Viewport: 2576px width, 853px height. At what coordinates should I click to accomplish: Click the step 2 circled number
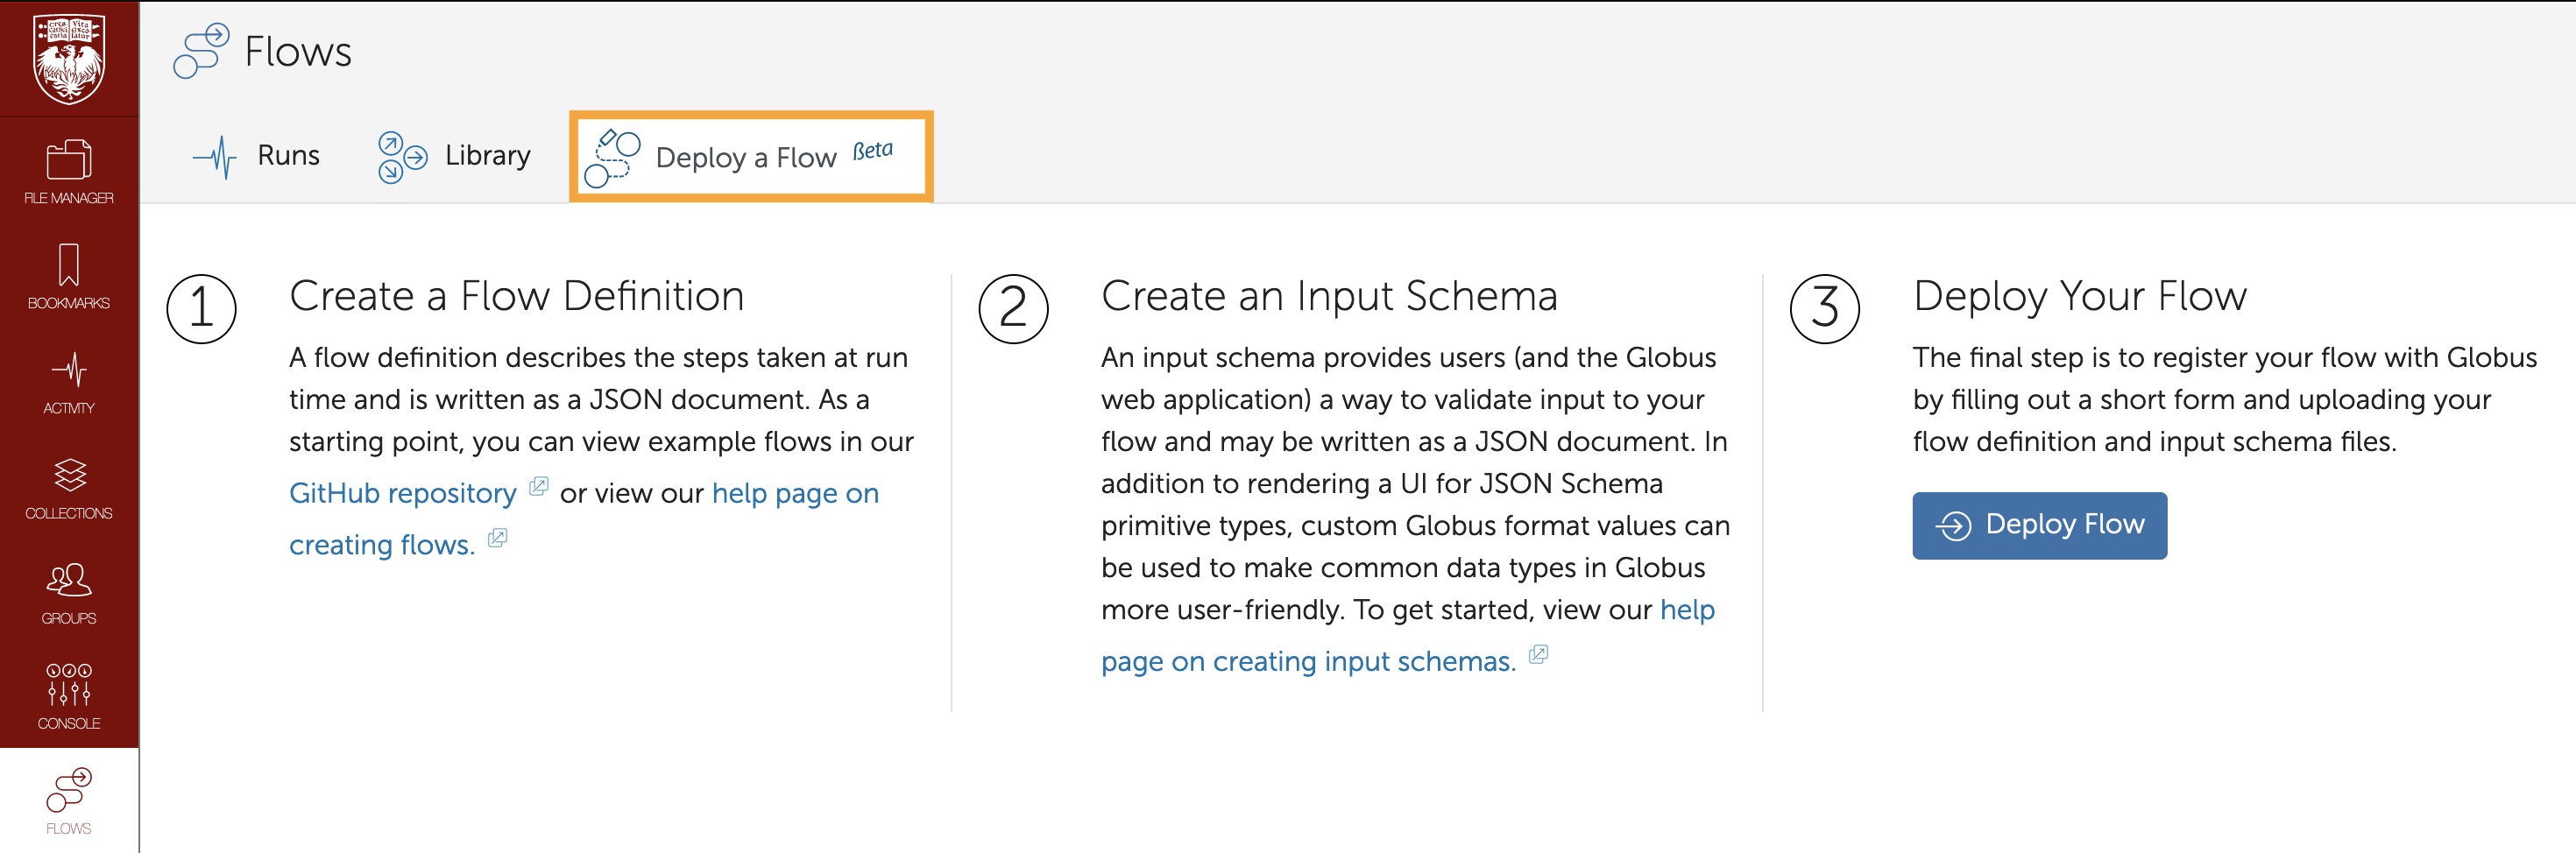(1012, 308)
